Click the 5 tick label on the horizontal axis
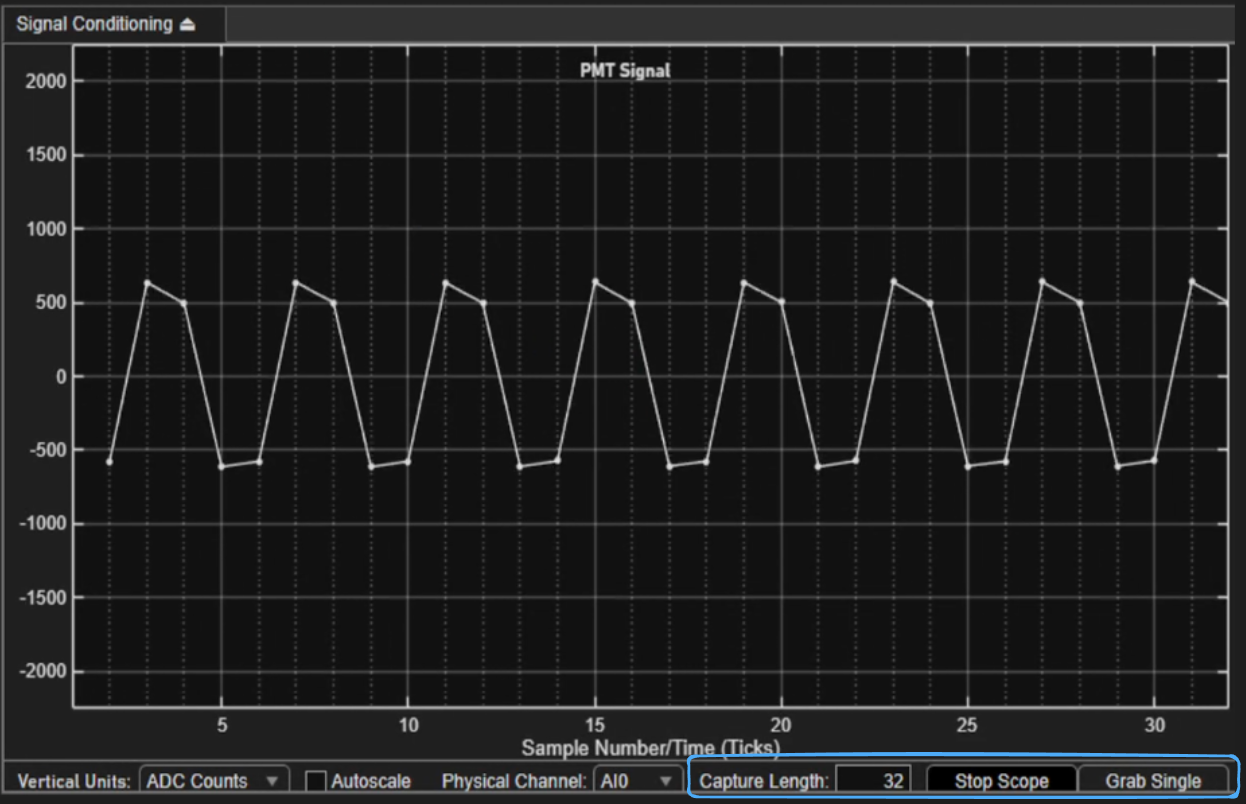The height and width of the screenshot is (804, 1246). (x=221, y=724)
